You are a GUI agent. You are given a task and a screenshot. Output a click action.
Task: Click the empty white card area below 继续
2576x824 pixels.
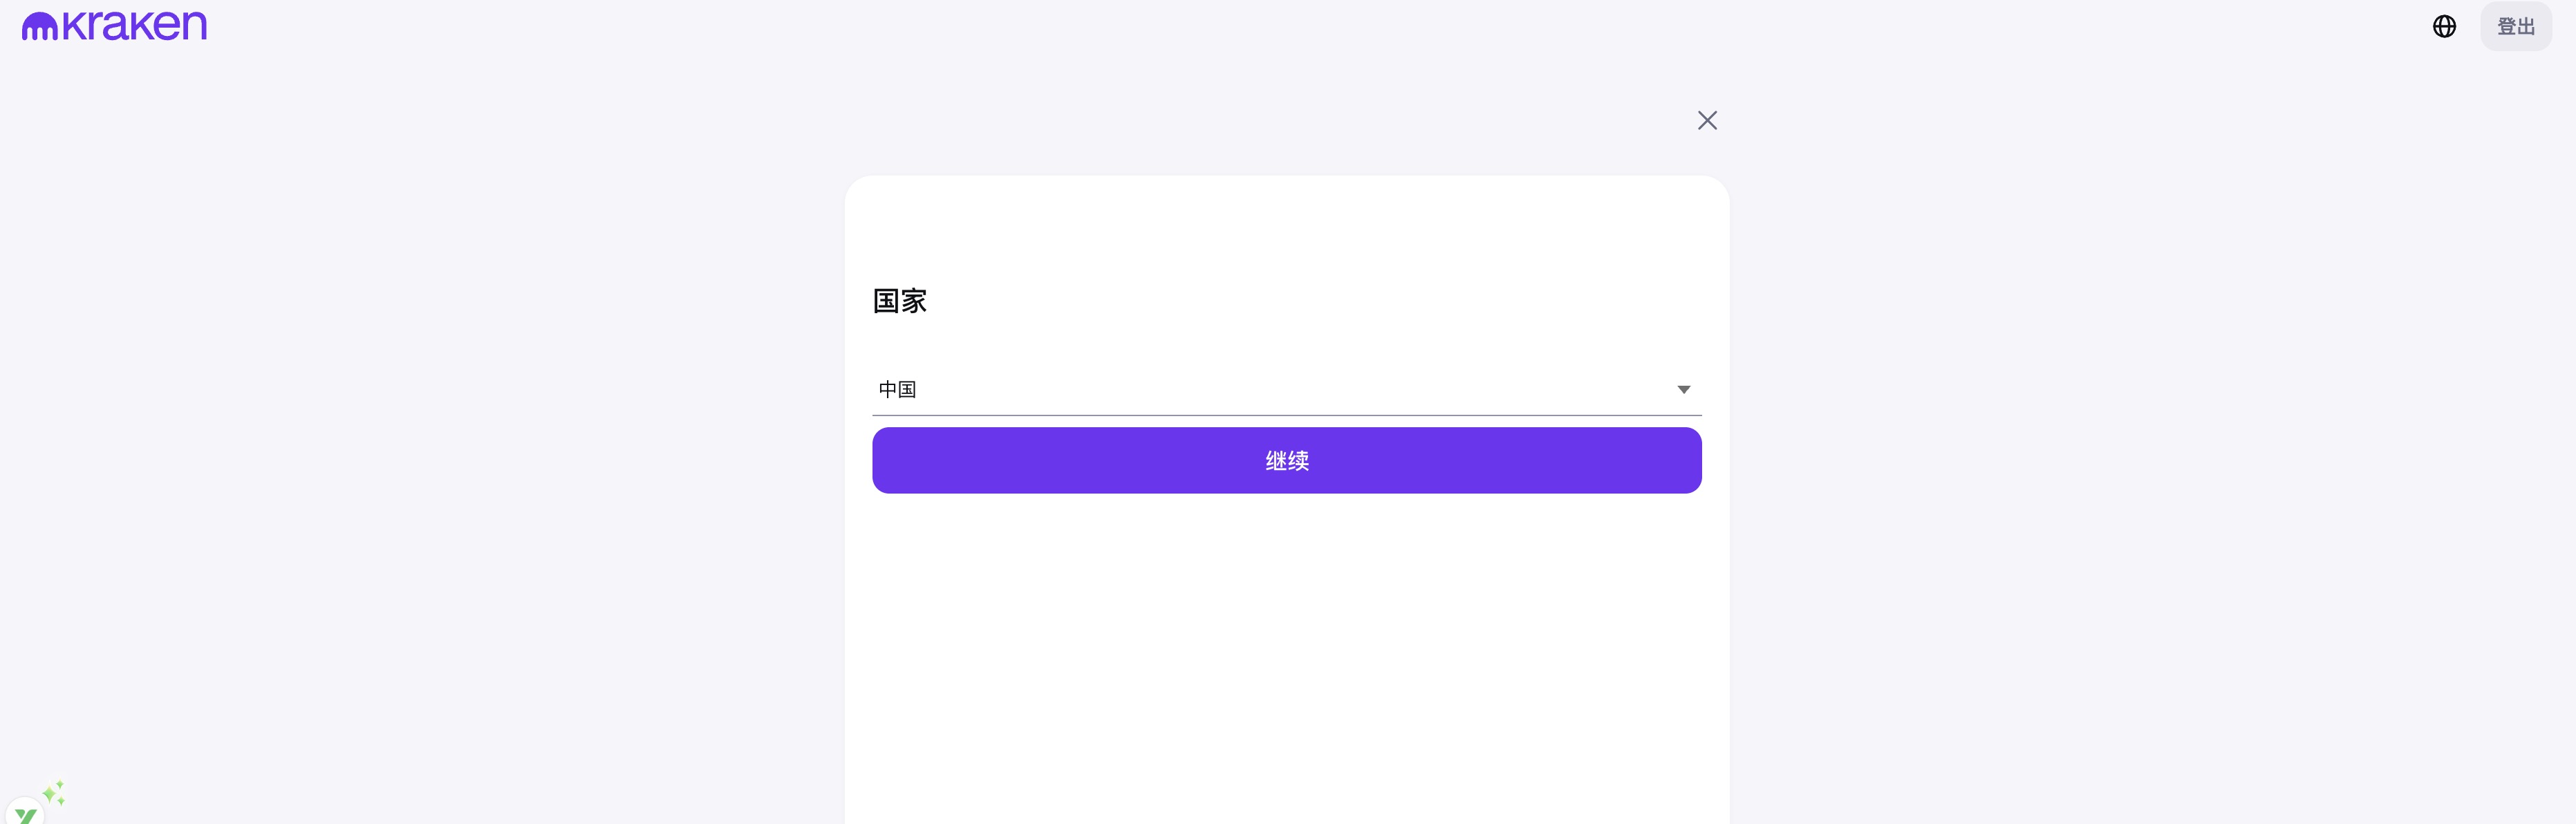point(1286,650)
